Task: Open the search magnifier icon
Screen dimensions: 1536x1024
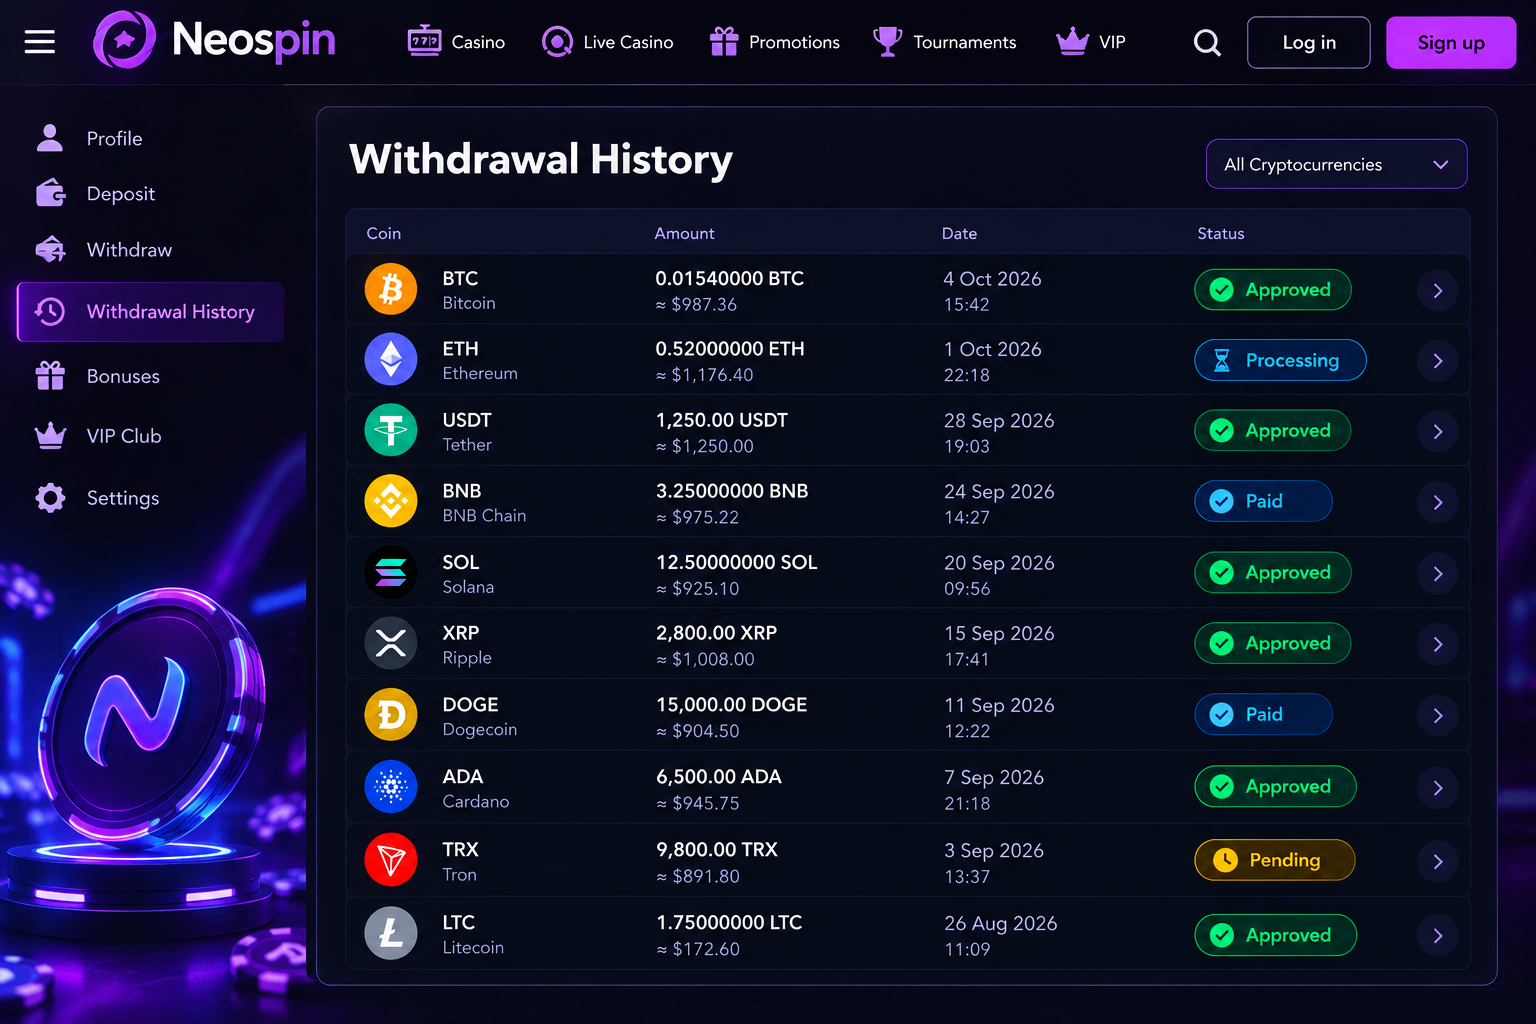Action: 1207,42
